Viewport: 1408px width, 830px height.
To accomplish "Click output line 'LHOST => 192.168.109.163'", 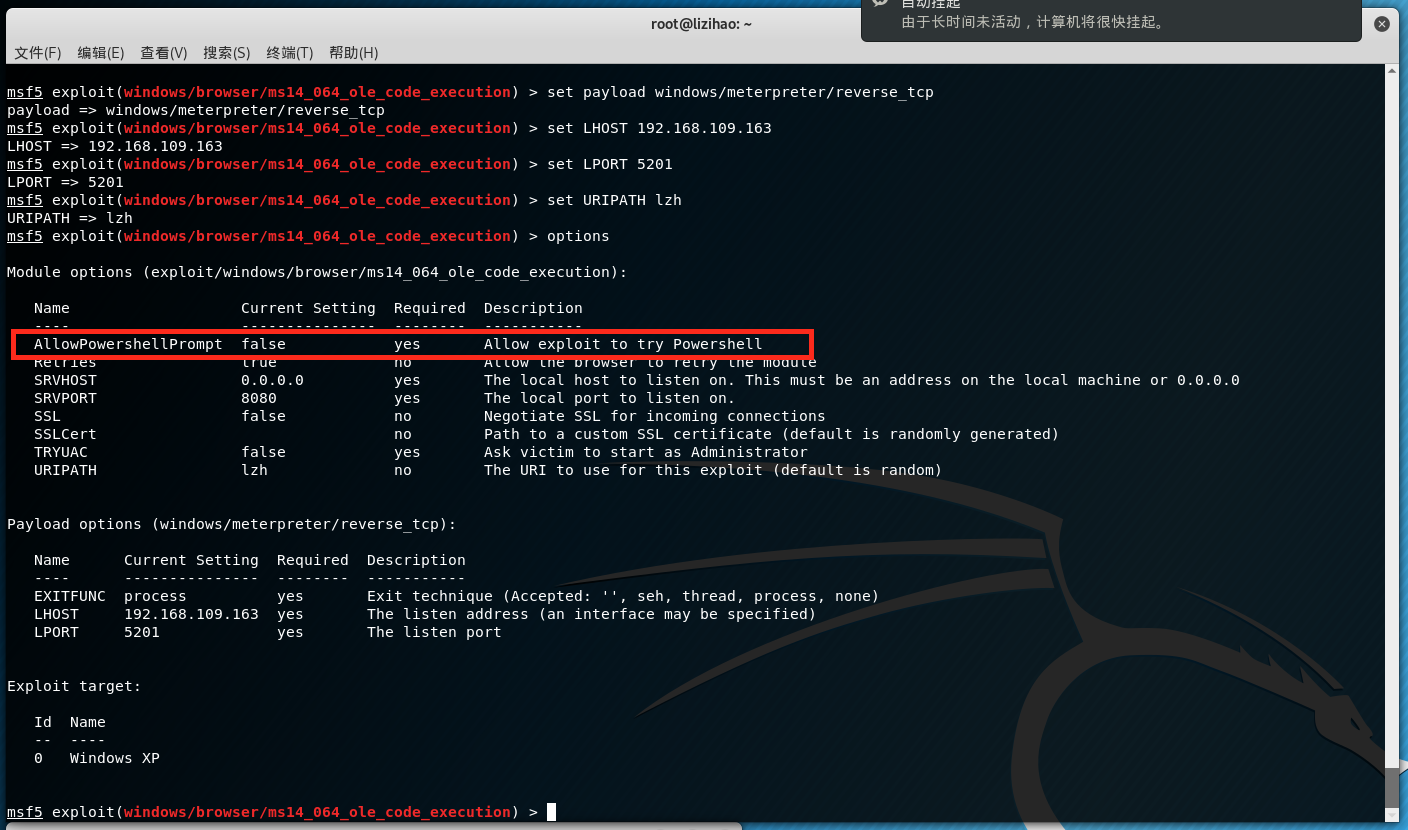I will pyautogui.click(x=115, y=146).
